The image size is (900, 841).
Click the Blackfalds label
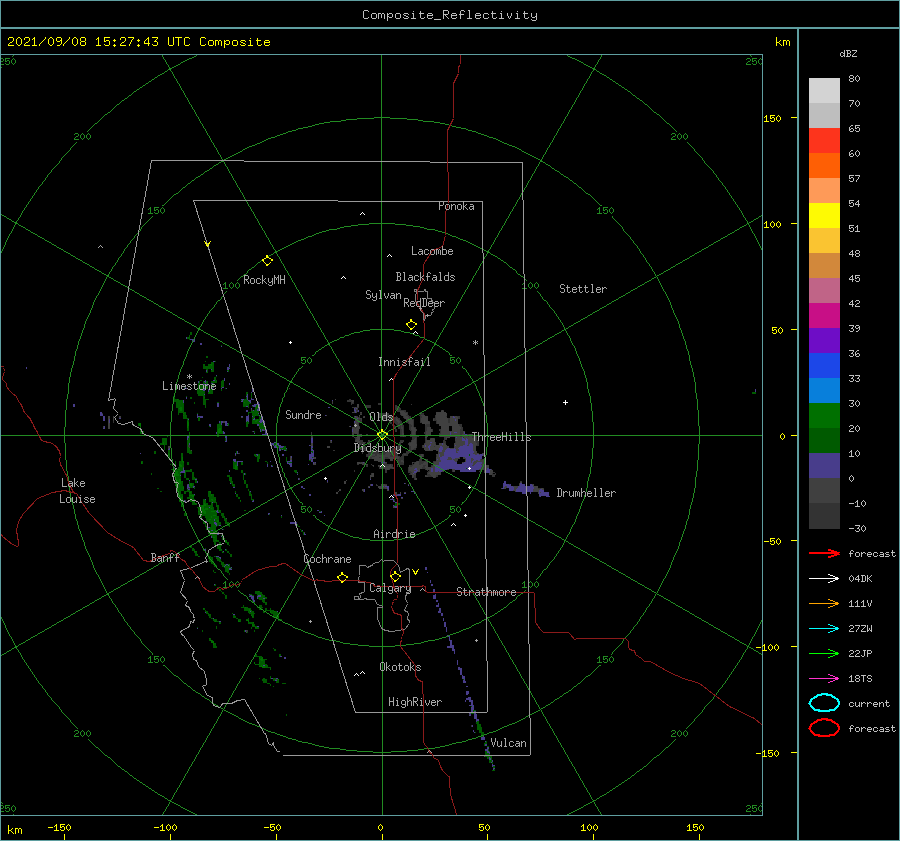coord(425,277)
